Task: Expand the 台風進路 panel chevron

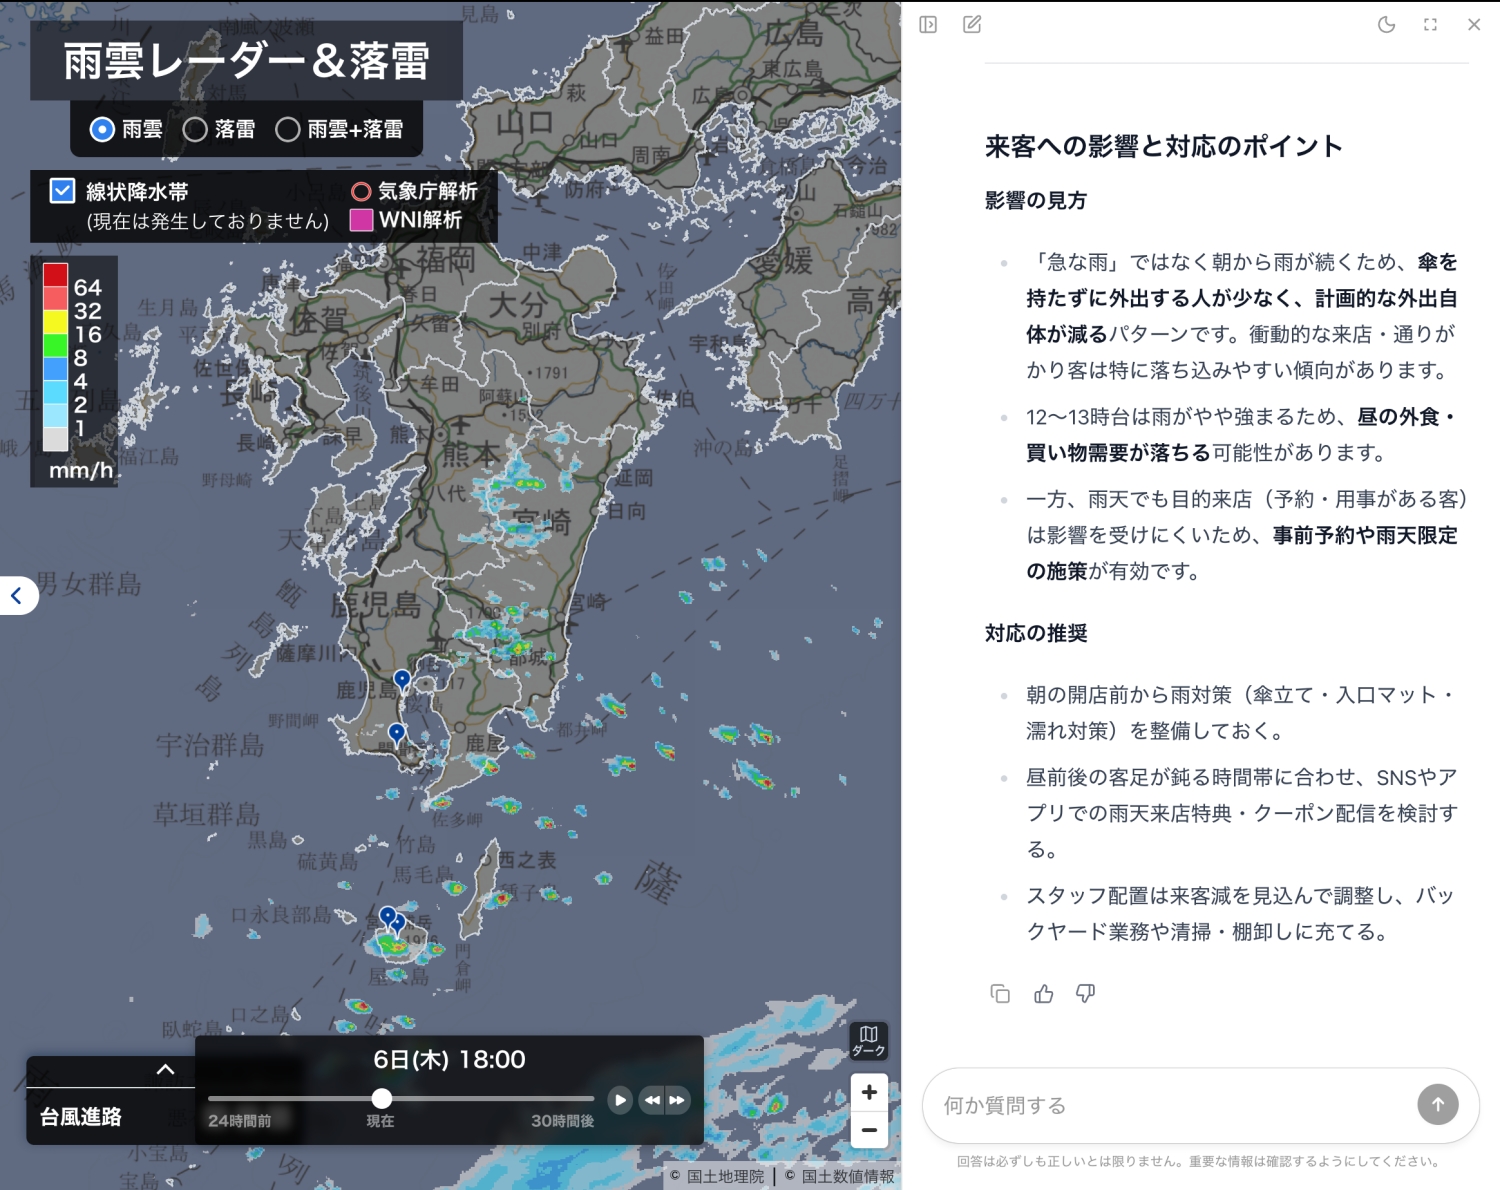Action: (x=166, y=1070)
